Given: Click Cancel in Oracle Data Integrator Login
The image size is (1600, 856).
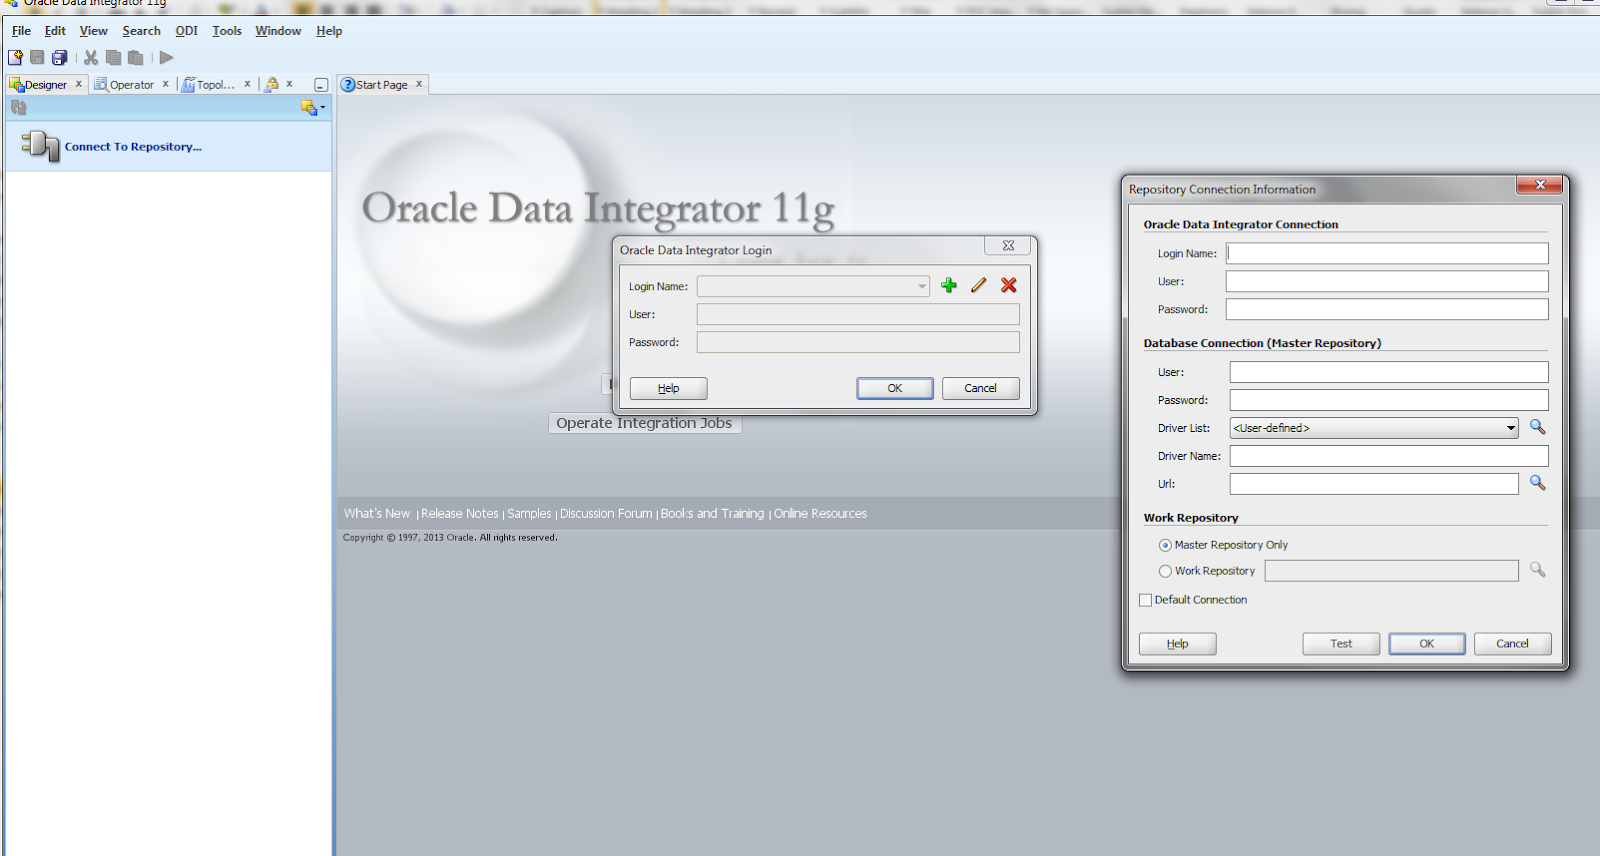Looking at the screenshot, I should coord(980,388).
